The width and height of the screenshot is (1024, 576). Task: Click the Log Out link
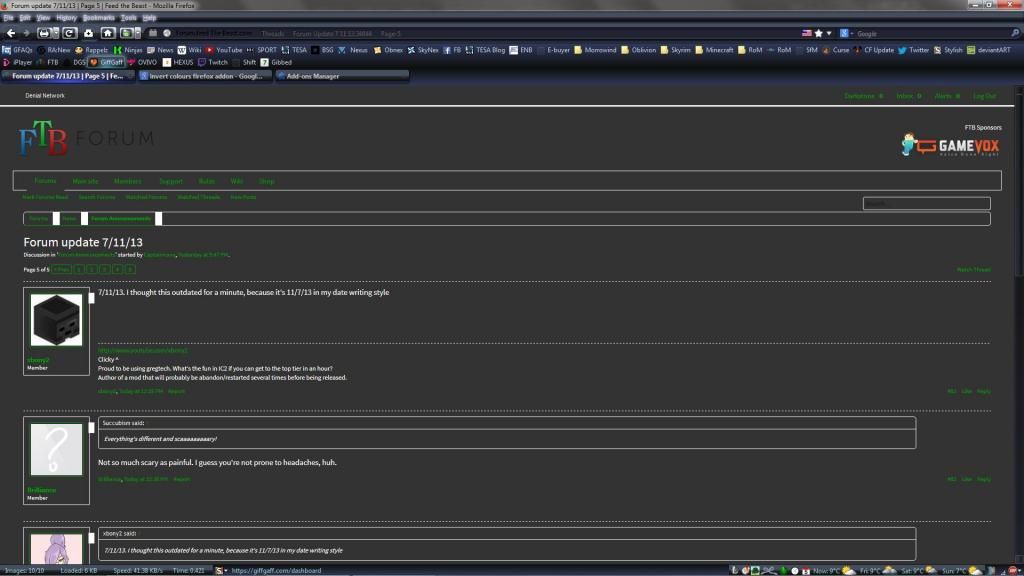pos(984,96)
